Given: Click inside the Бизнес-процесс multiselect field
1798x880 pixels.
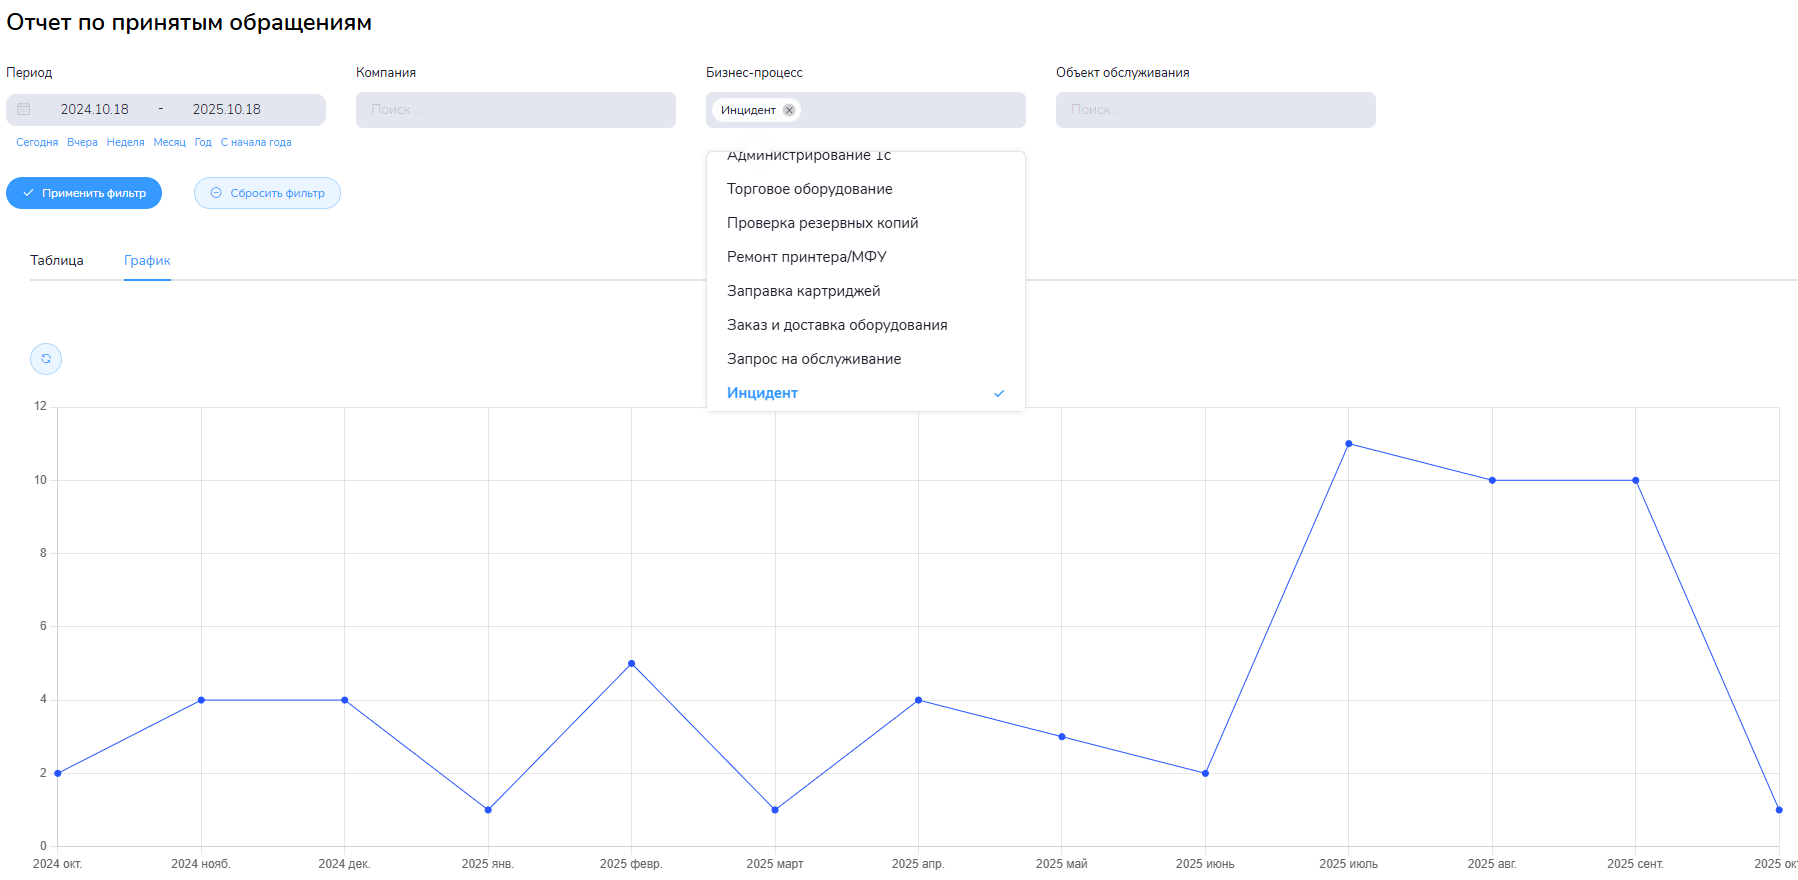Looking at the screenshot, I should click(910, 110).
